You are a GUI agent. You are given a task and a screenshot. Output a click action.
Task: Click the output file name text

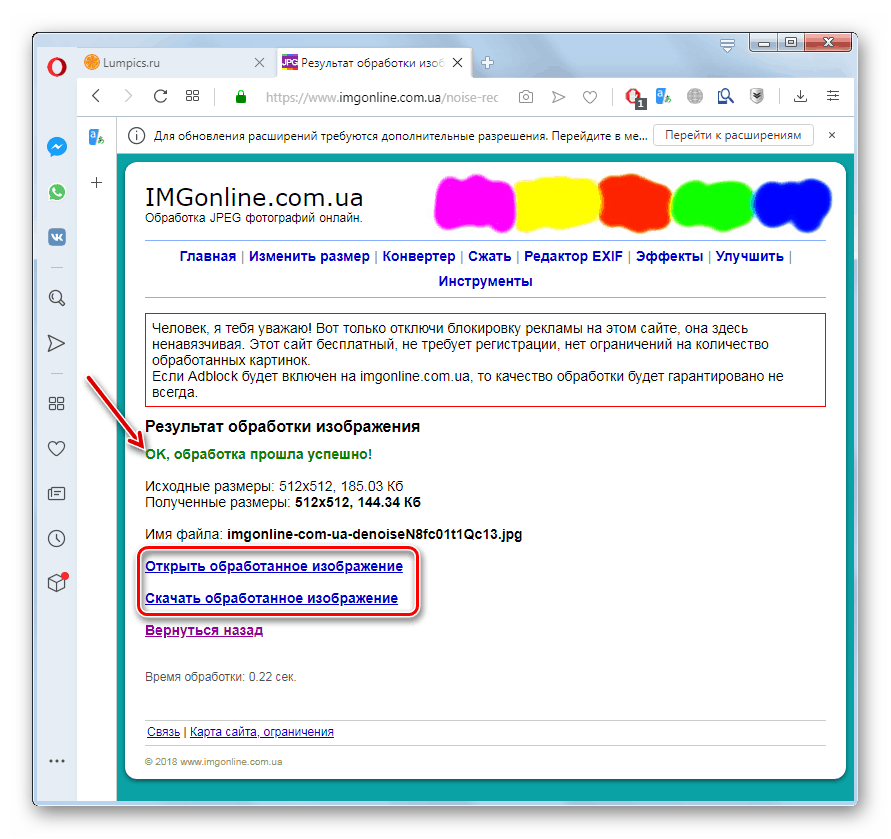click(x=374, y=534)
